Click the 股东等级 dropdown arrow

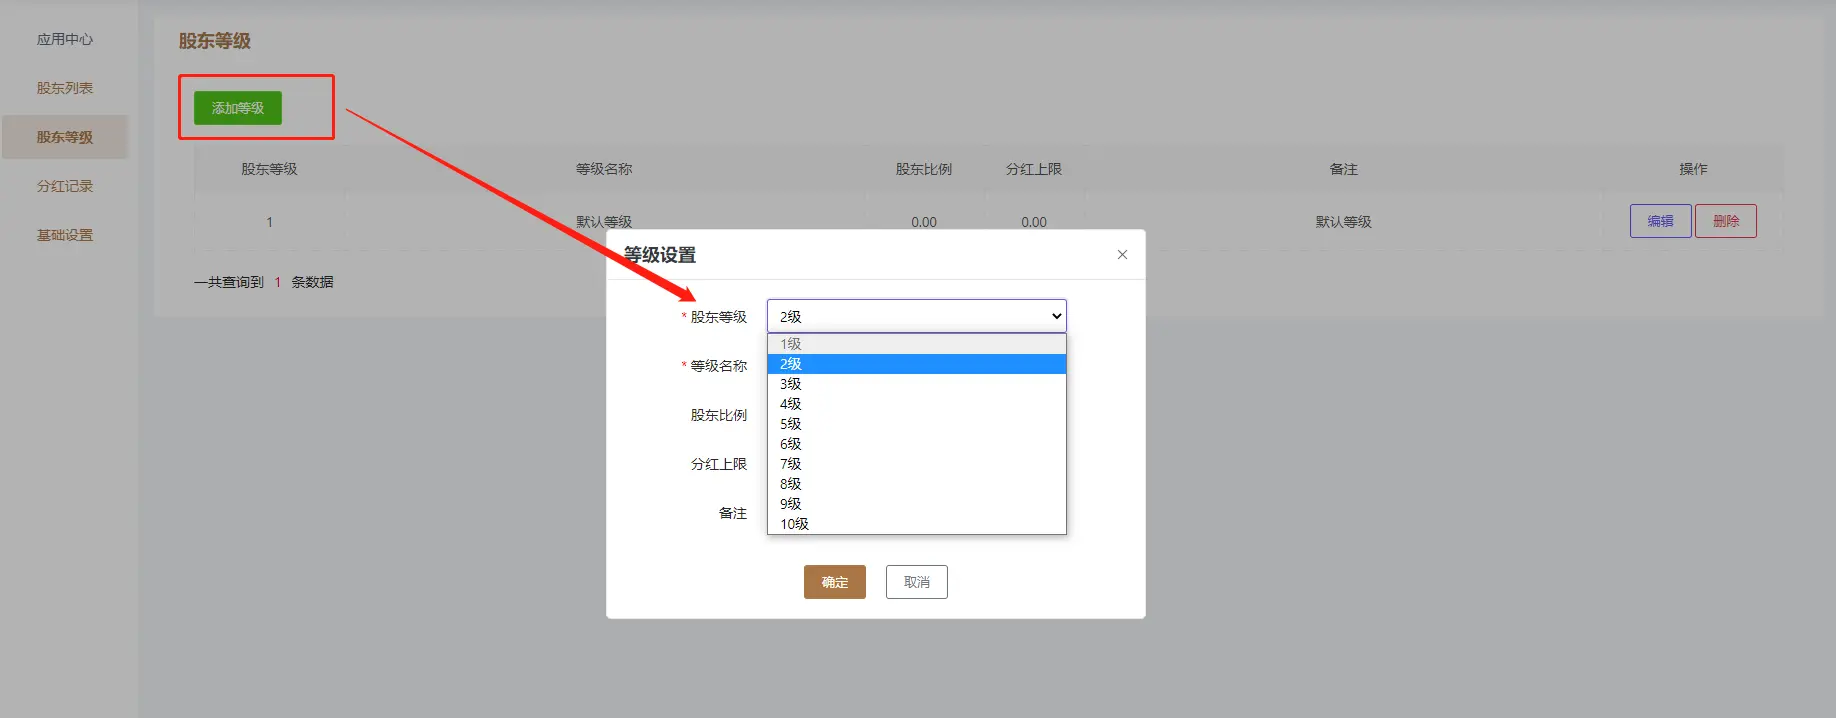[x=1056, y=316]
